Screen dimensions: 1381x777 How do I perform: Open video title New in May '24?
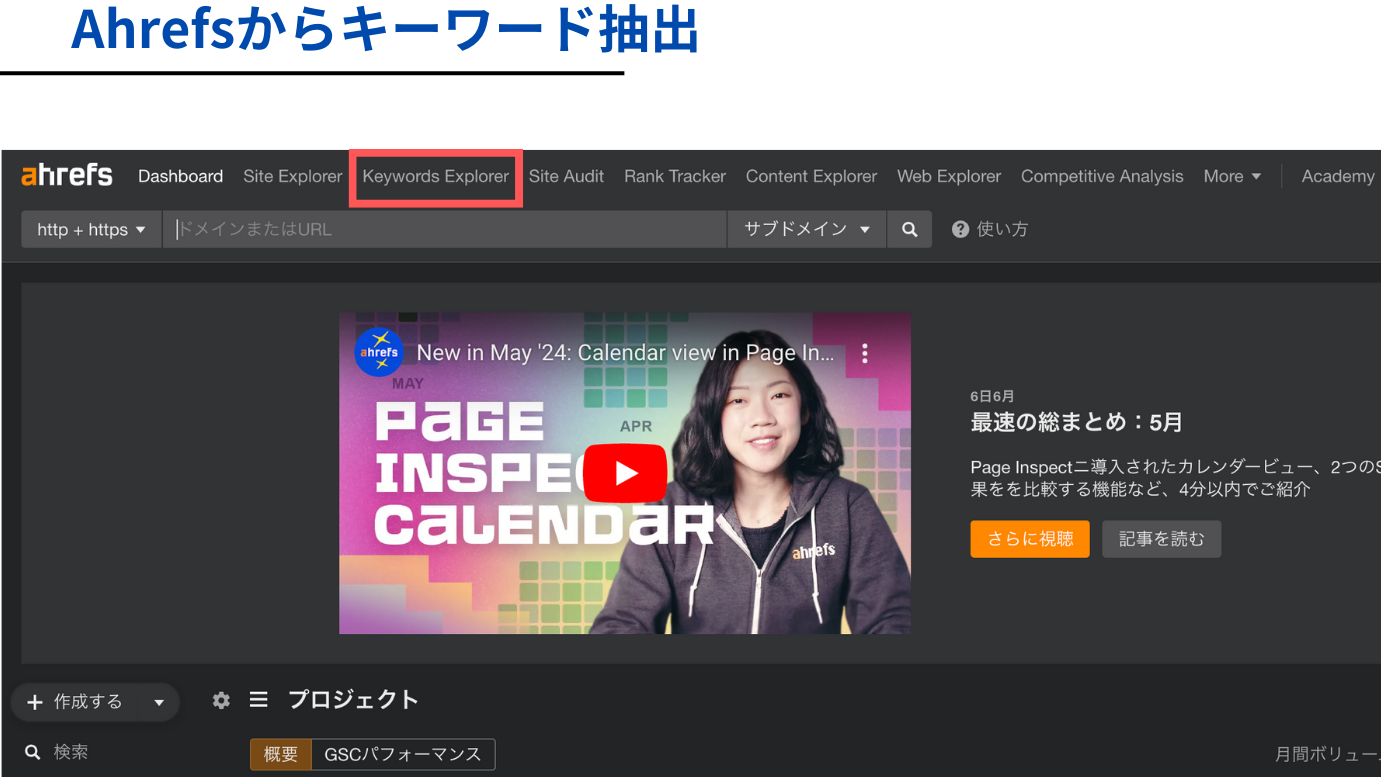(x=625, y=353)
